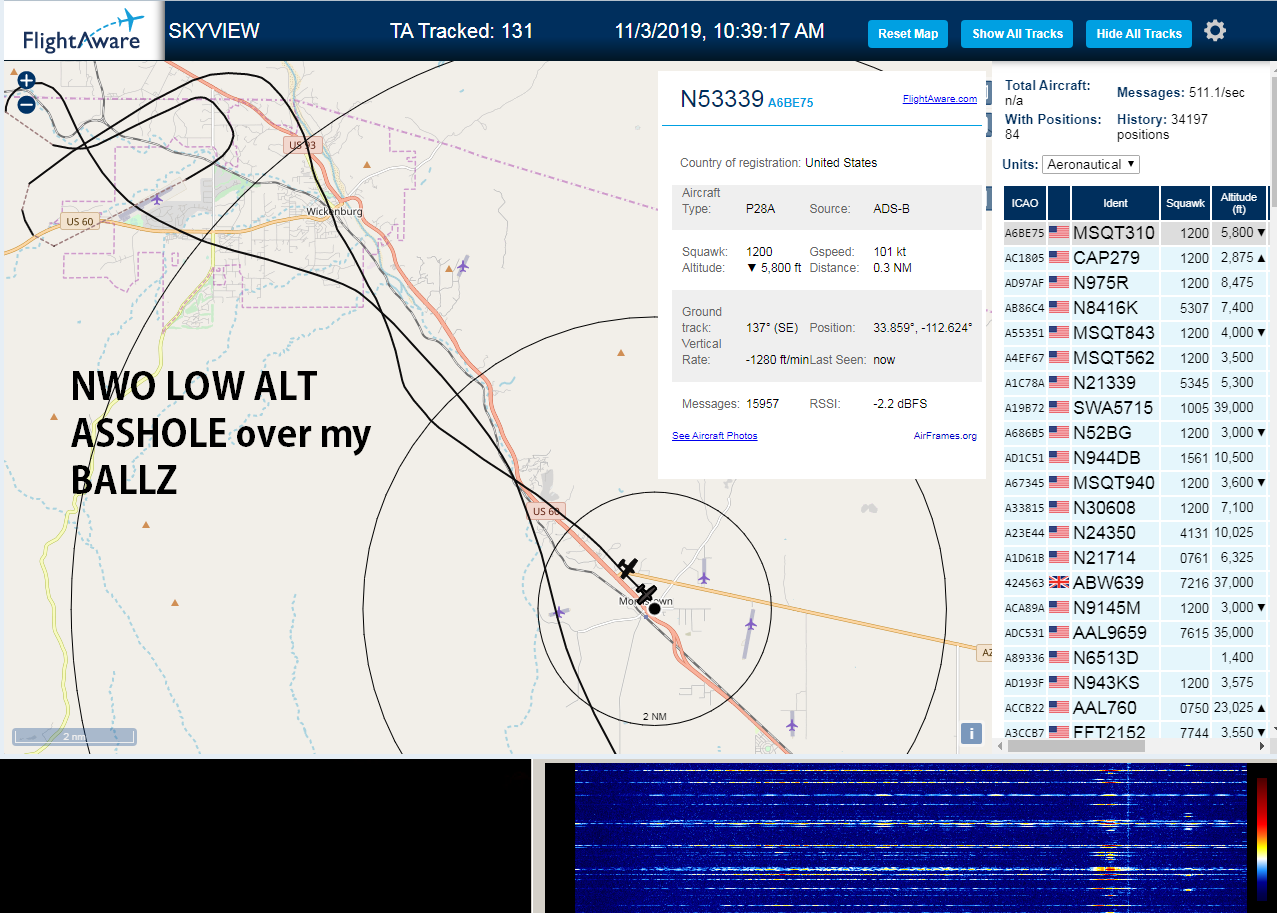The image size is (1277, 913).
Task: Select the purple aircraft east of Wickenburg
Action: tap(462, 265)
